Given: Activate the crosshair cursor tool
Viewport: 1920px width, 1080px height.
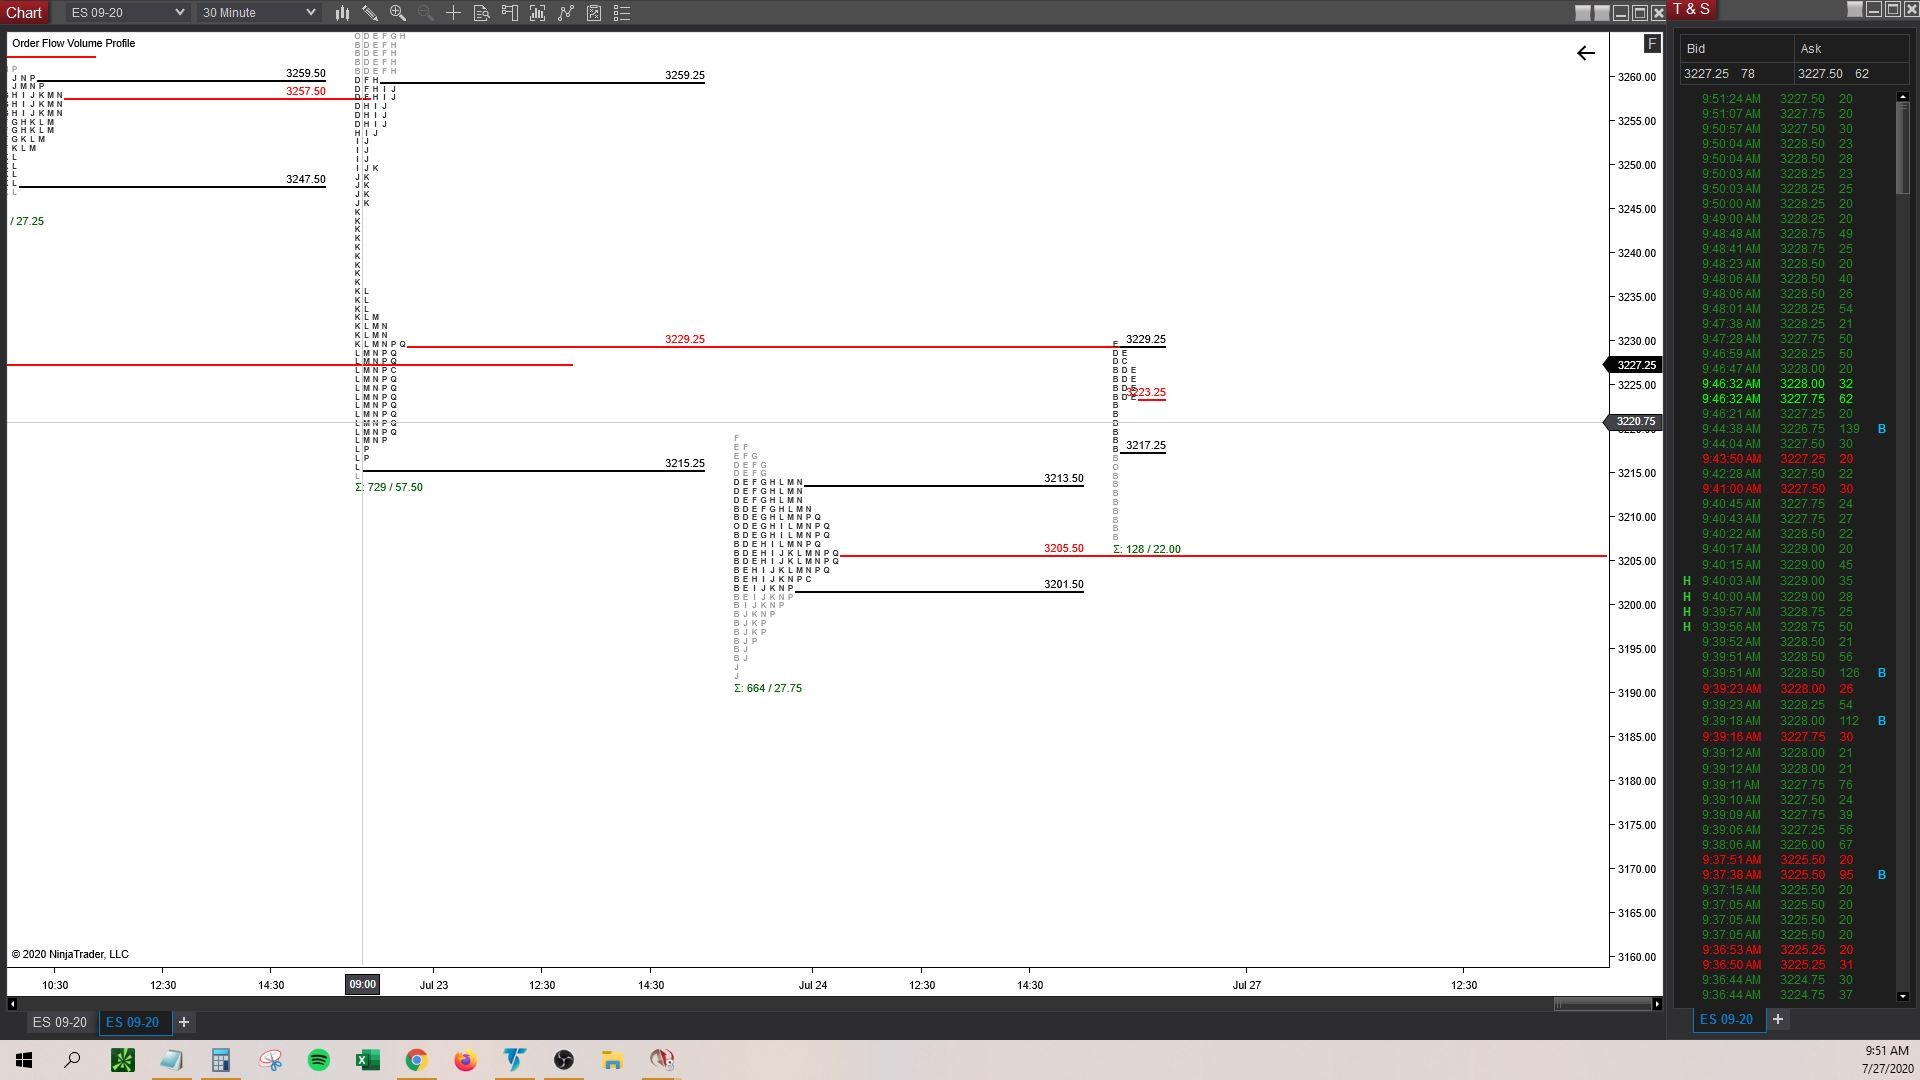Looking at the screenshot, I should (453, 13).
